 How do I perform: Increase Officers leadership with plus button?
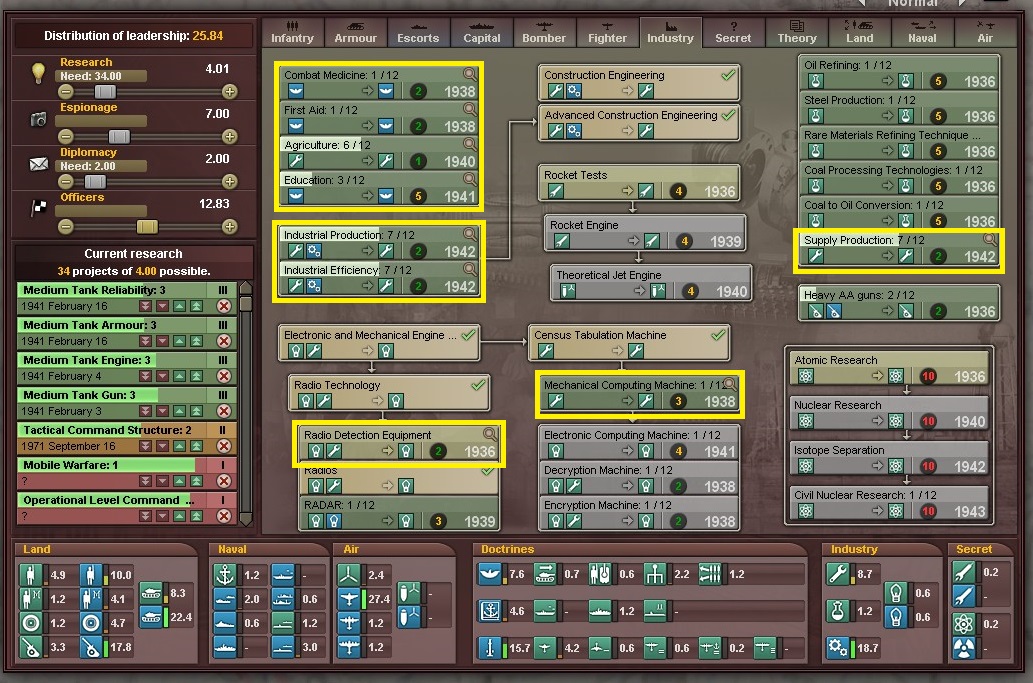(229, 227)
